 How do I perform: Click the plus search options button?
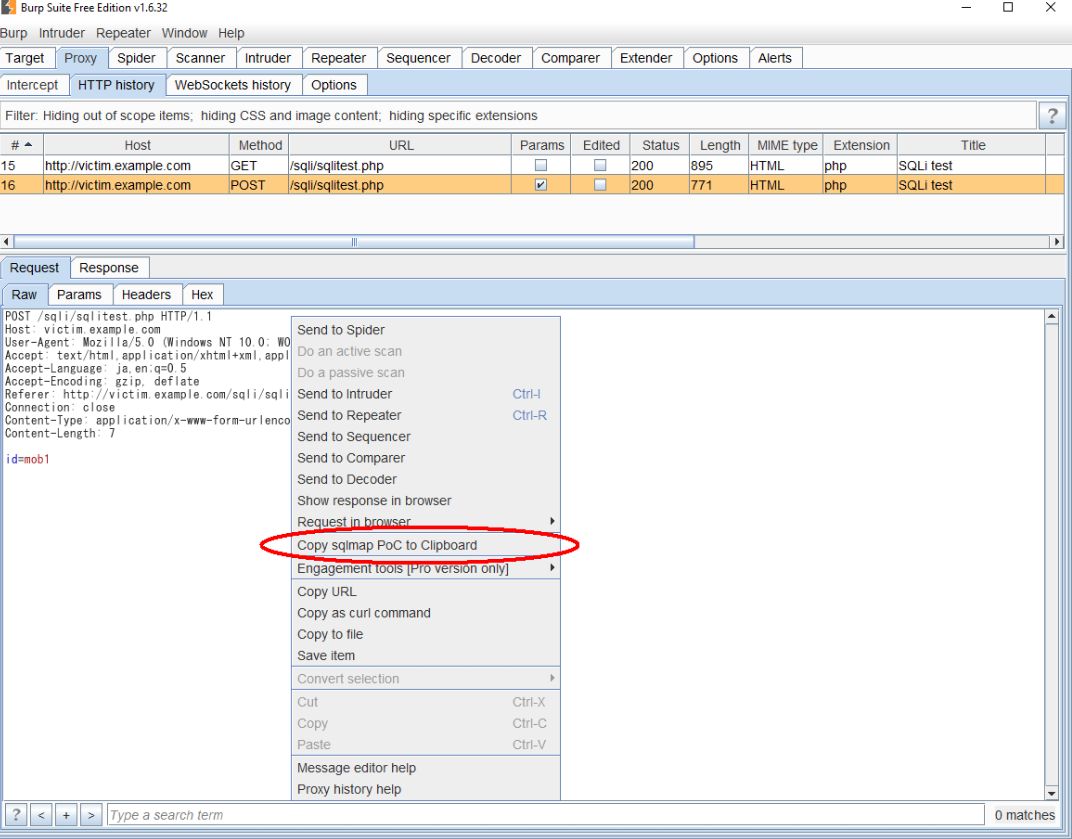[x=66, y=815]
